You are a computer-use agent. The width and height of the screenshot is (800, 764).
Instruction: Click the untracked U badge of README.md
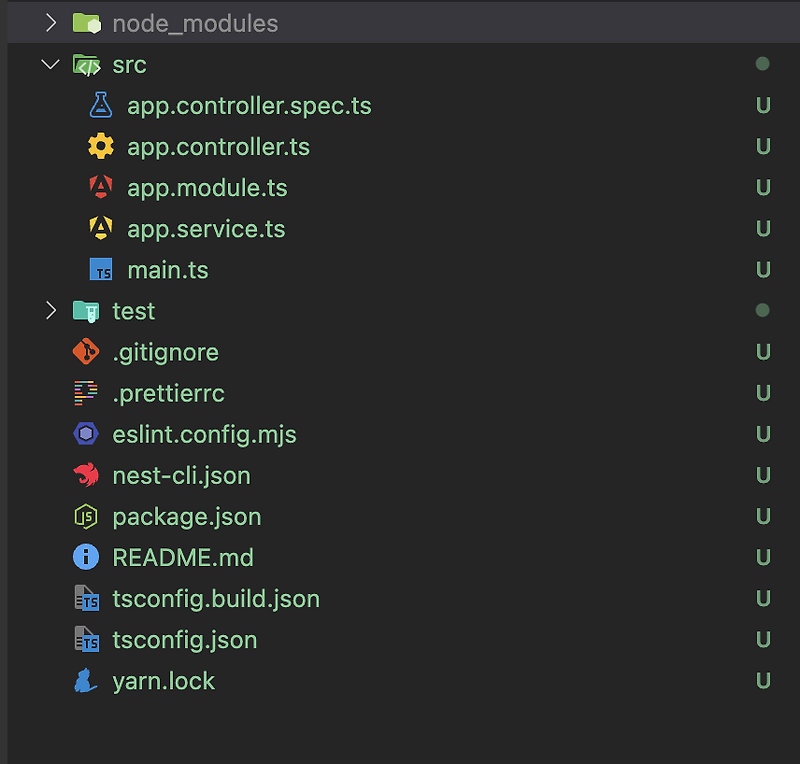point(763,557)
